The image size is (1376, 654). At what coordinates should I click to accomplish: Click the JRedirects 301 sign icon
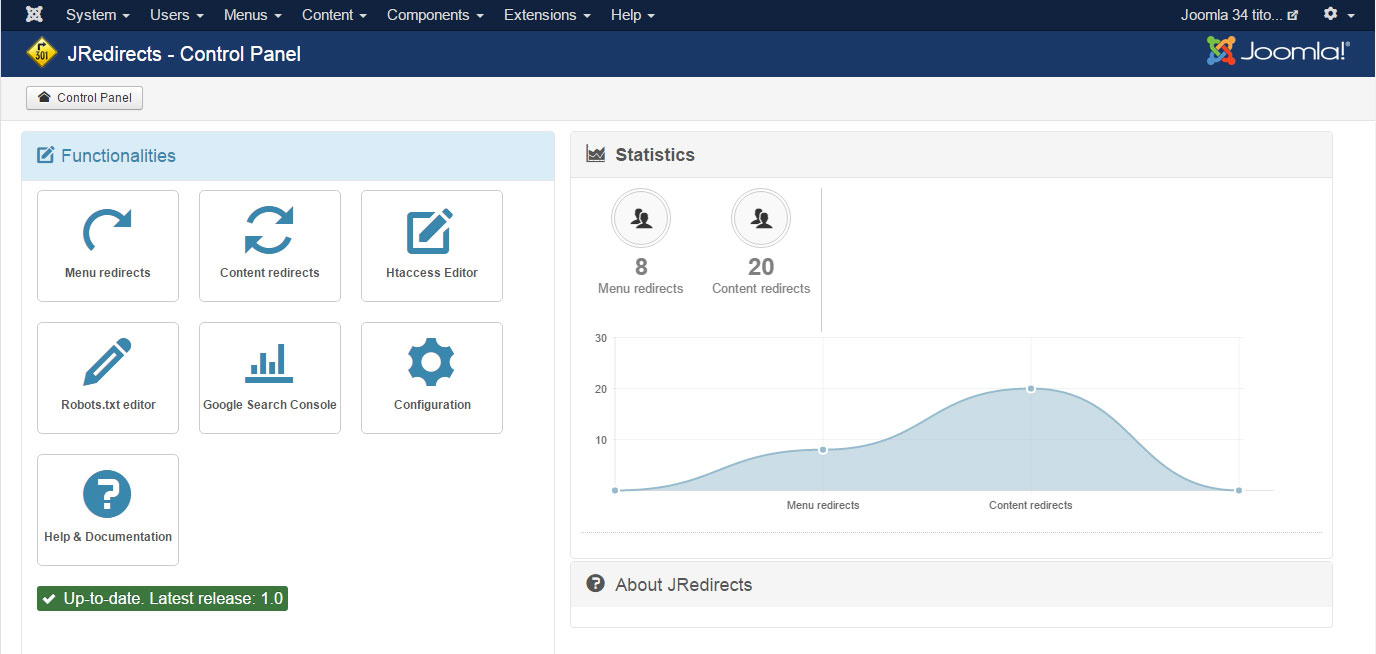coord(42,53)
